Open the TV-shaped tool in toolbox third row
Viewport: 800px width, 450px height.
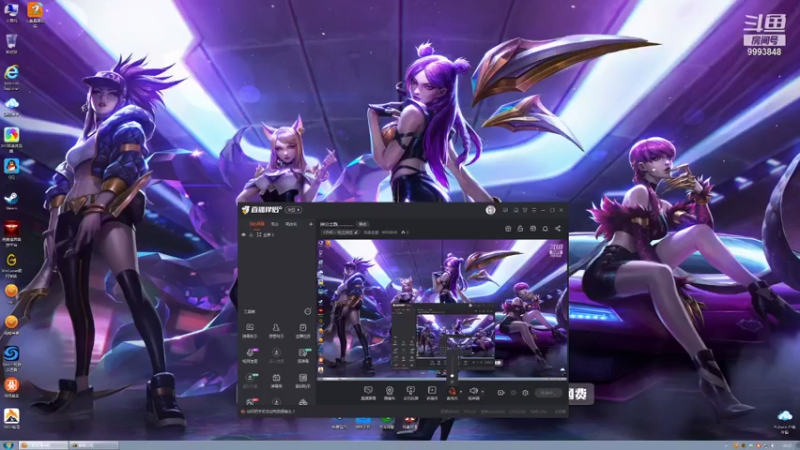(x=276, y=380)
